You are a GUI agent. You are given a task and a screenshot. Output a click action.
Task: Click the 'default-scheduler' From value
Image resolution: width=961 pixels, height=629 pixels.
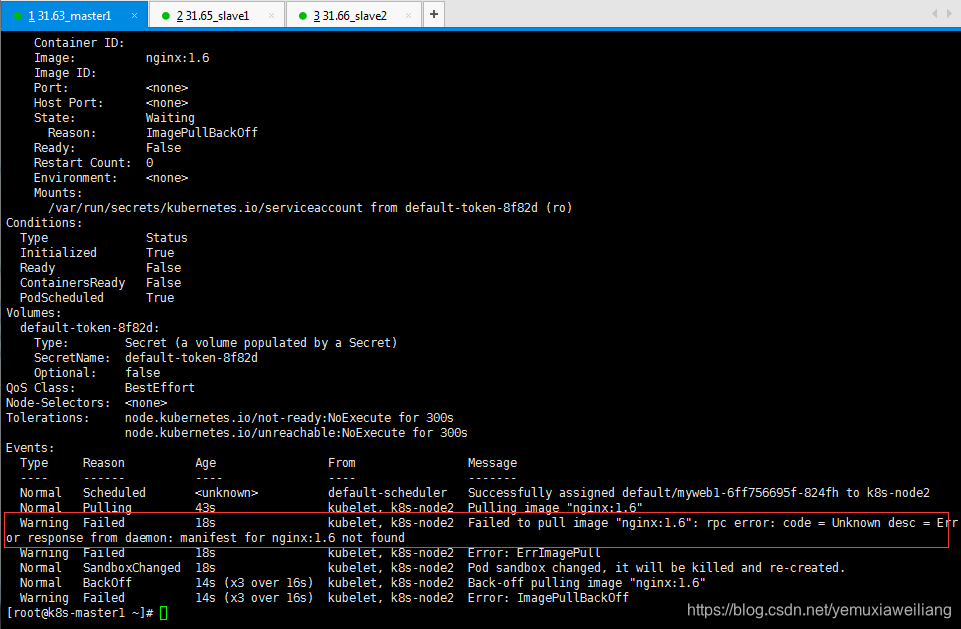(x=387, y=493)
